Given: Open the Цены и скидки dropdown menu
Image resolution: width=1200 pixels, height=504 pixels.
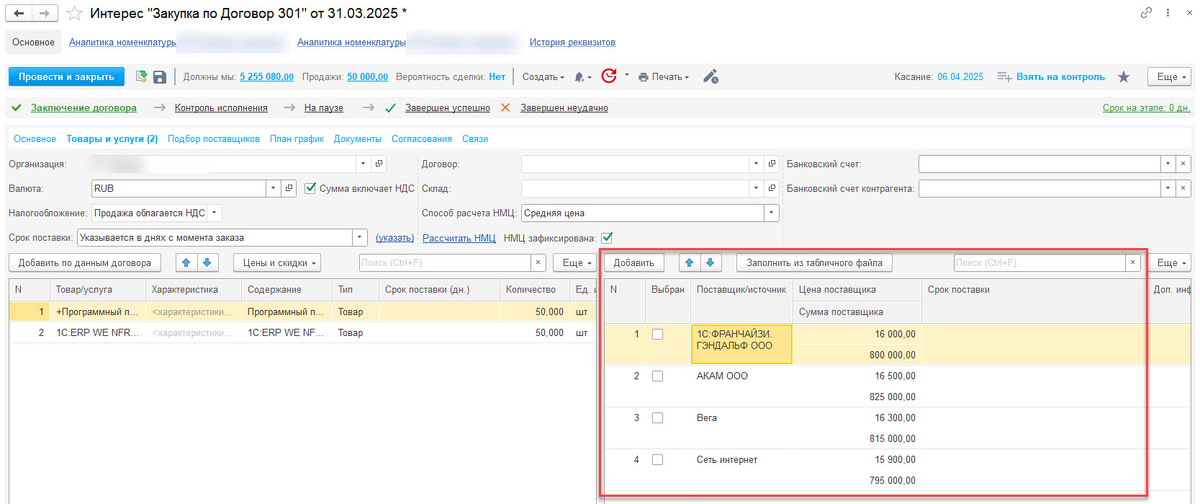Looking at the screenshot, I should 277,262.
